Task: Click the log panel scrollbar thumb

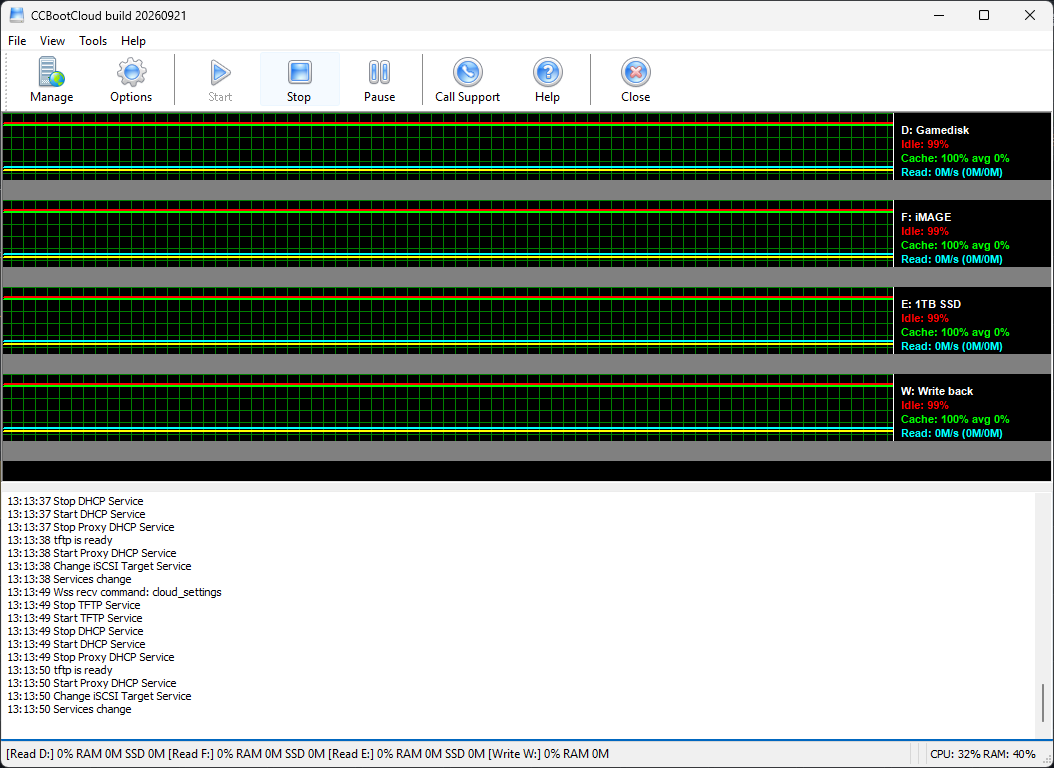Action: click(1043, 703)
